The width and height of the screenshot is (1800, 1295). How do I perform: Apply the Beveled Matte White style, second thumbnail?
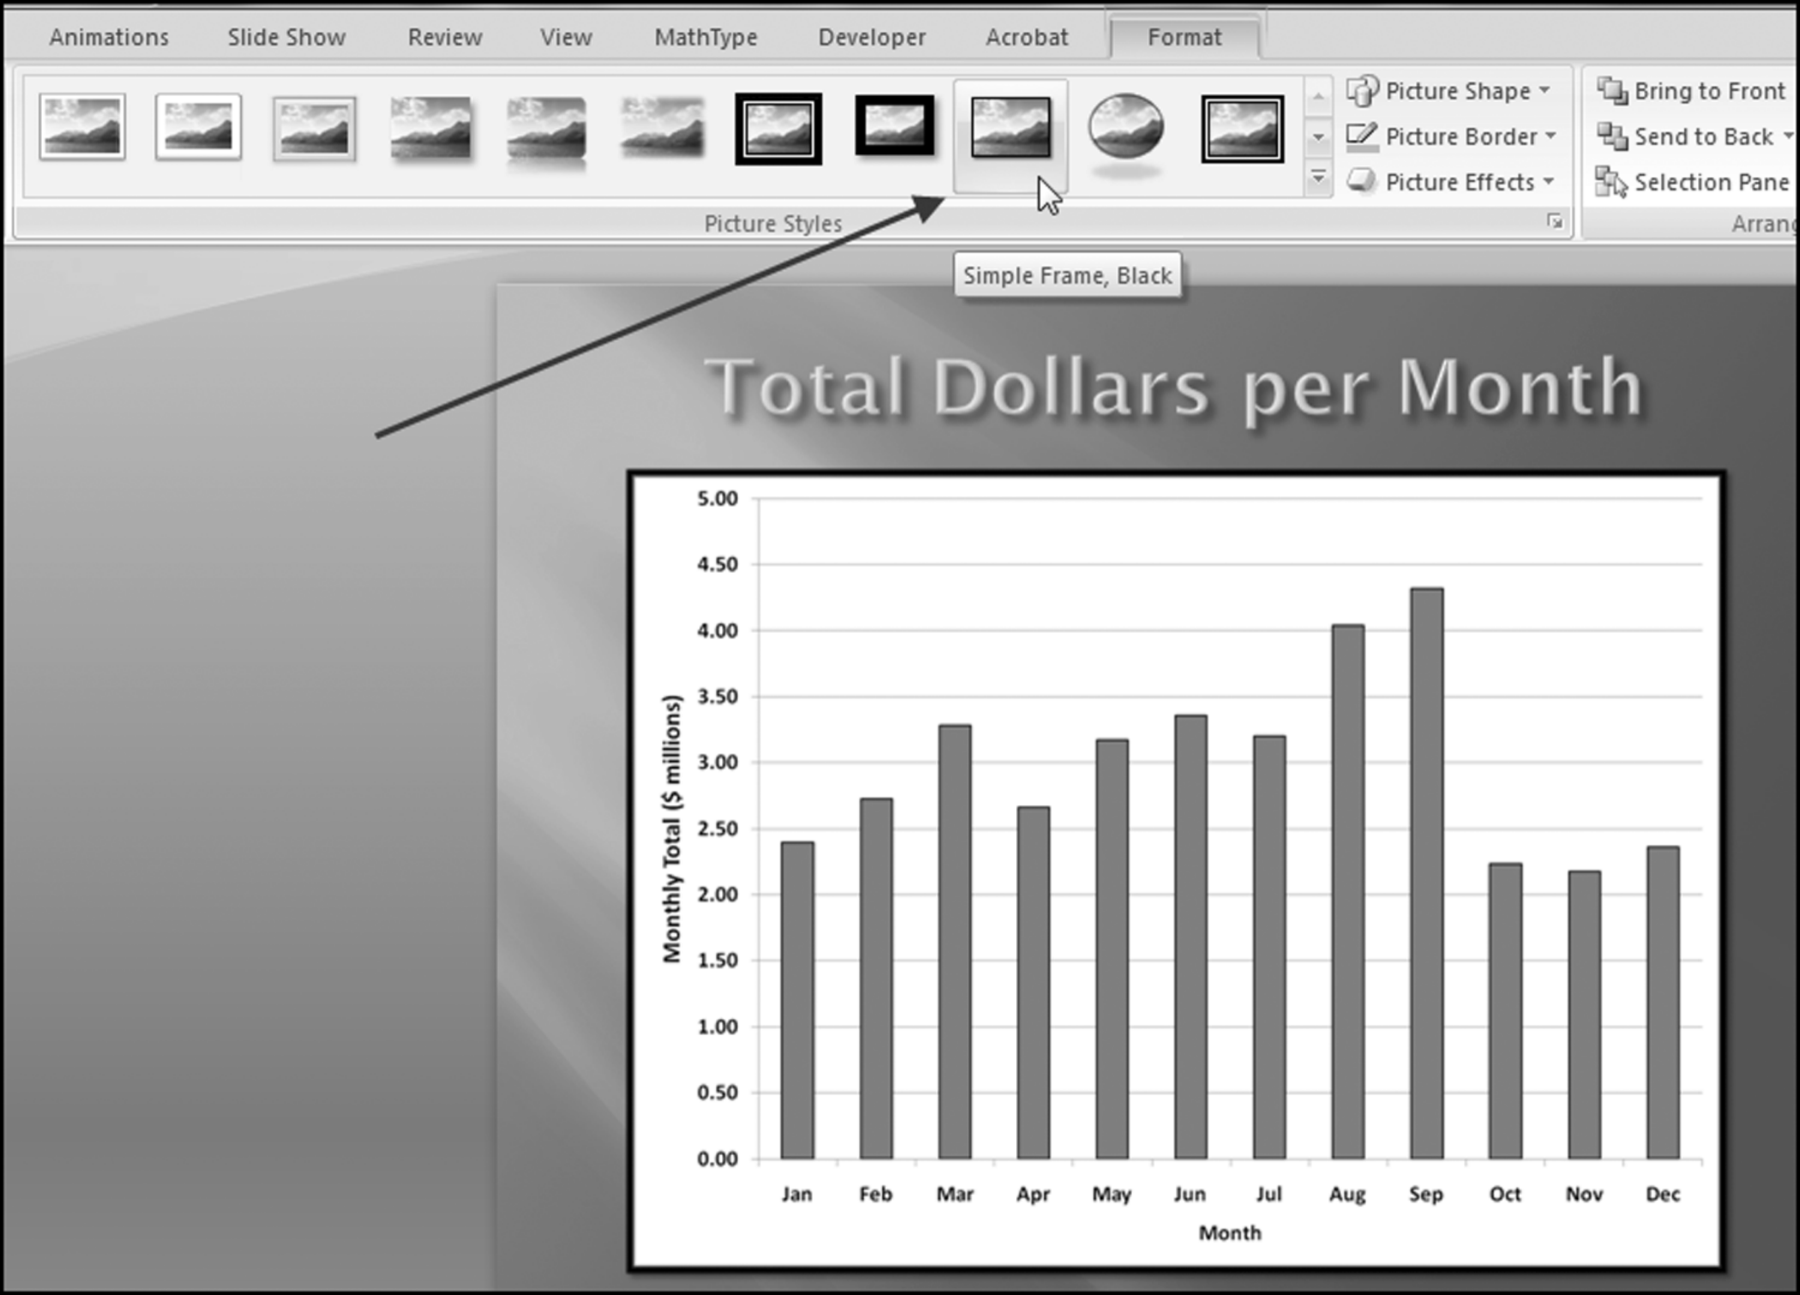198,128
